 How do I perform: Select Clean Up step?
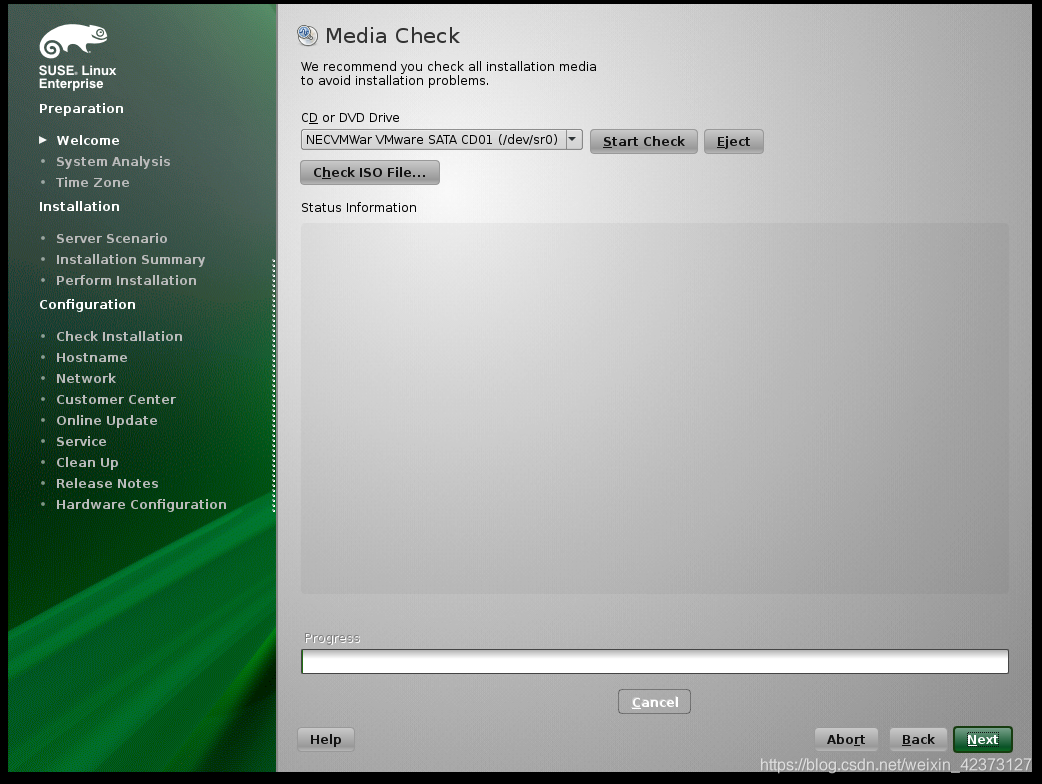(87, 462)
